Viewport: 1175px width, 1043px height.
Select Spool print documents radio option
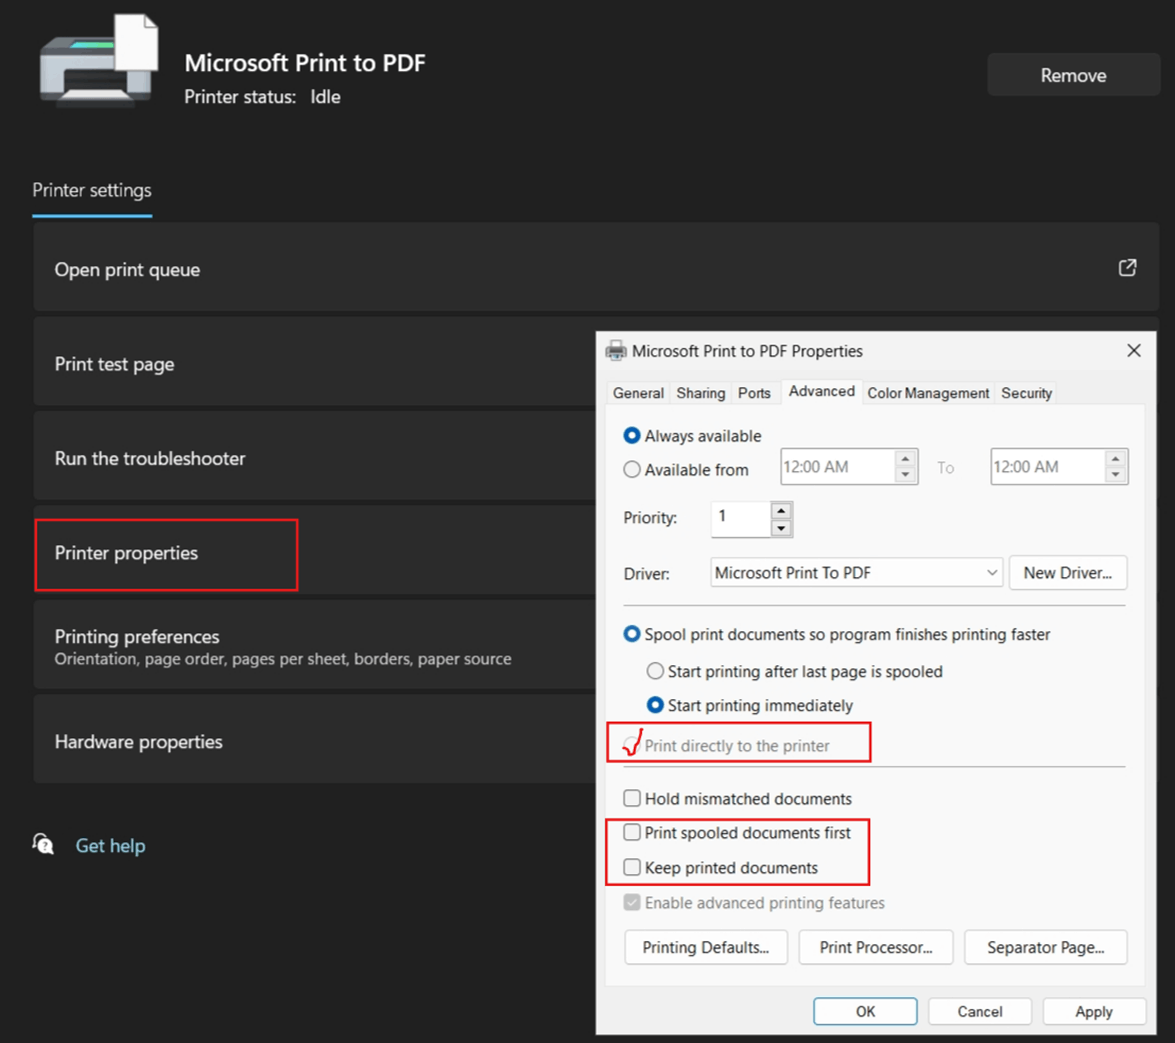tap(632, 634)
